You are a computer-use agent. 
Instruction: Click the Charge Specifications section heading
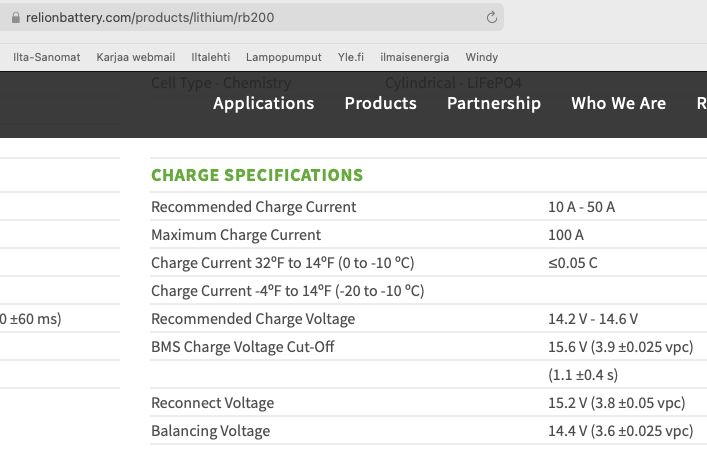[x=257, y=175]
